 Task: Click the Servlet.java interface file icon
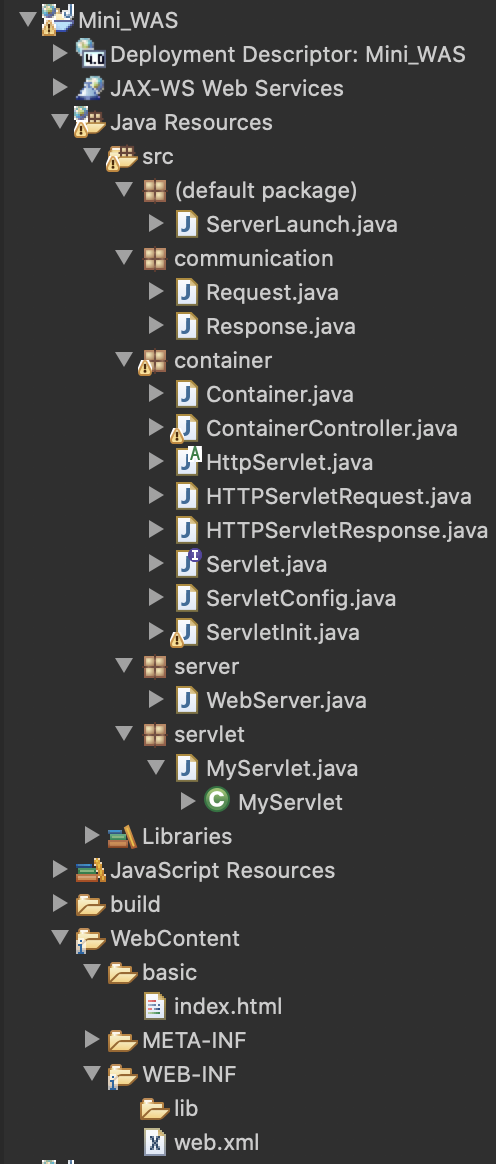[x=189, y=563]
